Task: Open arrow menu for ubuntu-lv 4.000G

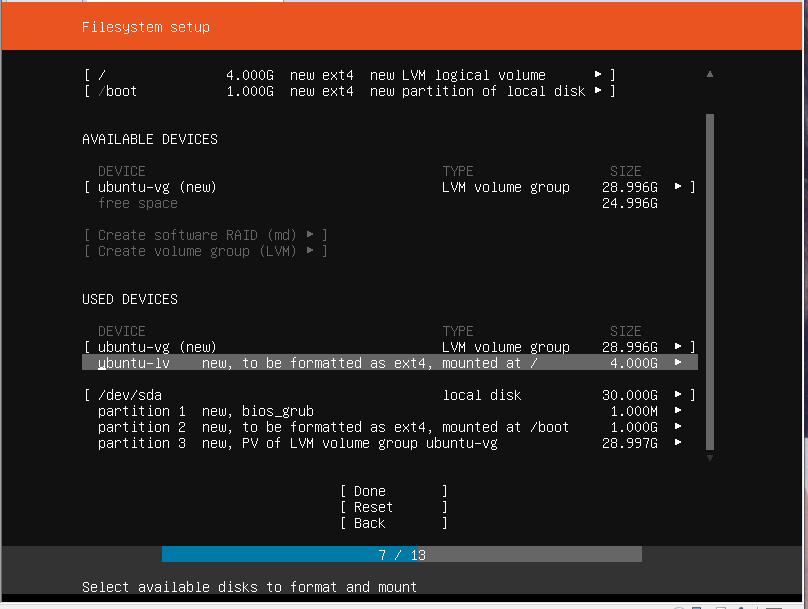Action: [x=678, y=363]
